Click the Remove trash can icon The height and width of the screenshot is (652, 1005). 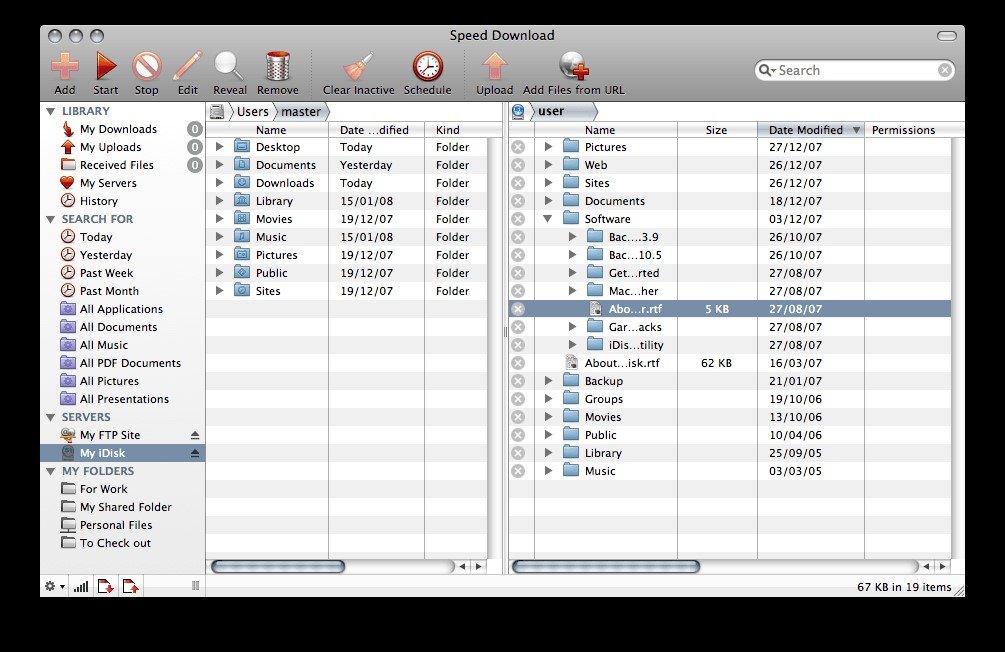tap(278, 66)
